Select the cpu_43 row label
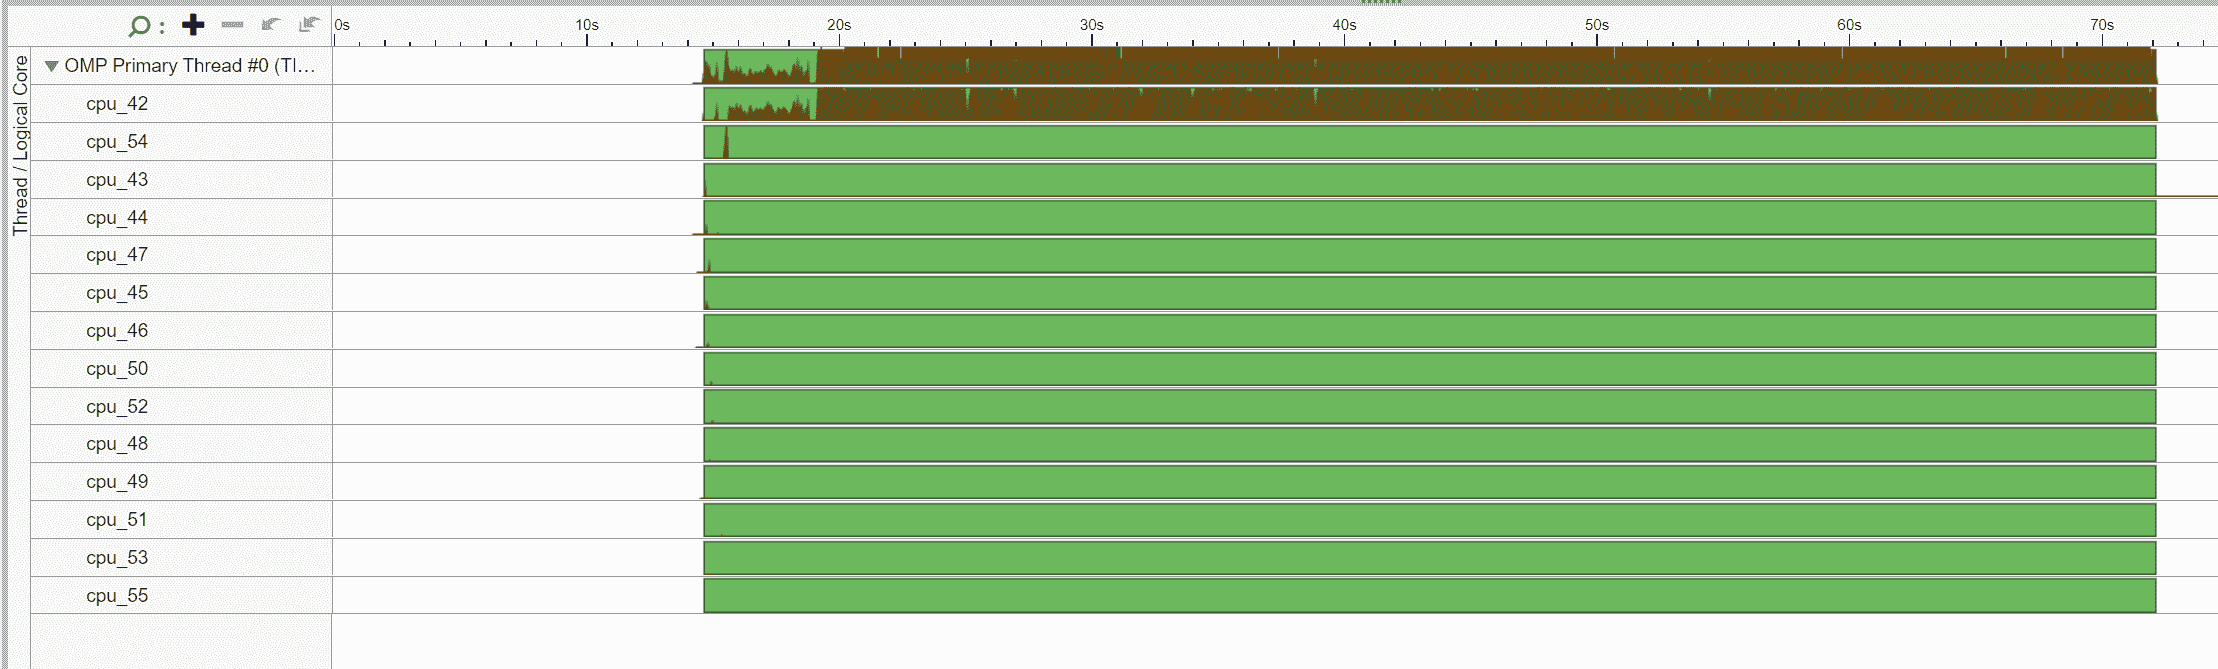The height and width of the screenshot is (669, 2218). tap(117, 180)
